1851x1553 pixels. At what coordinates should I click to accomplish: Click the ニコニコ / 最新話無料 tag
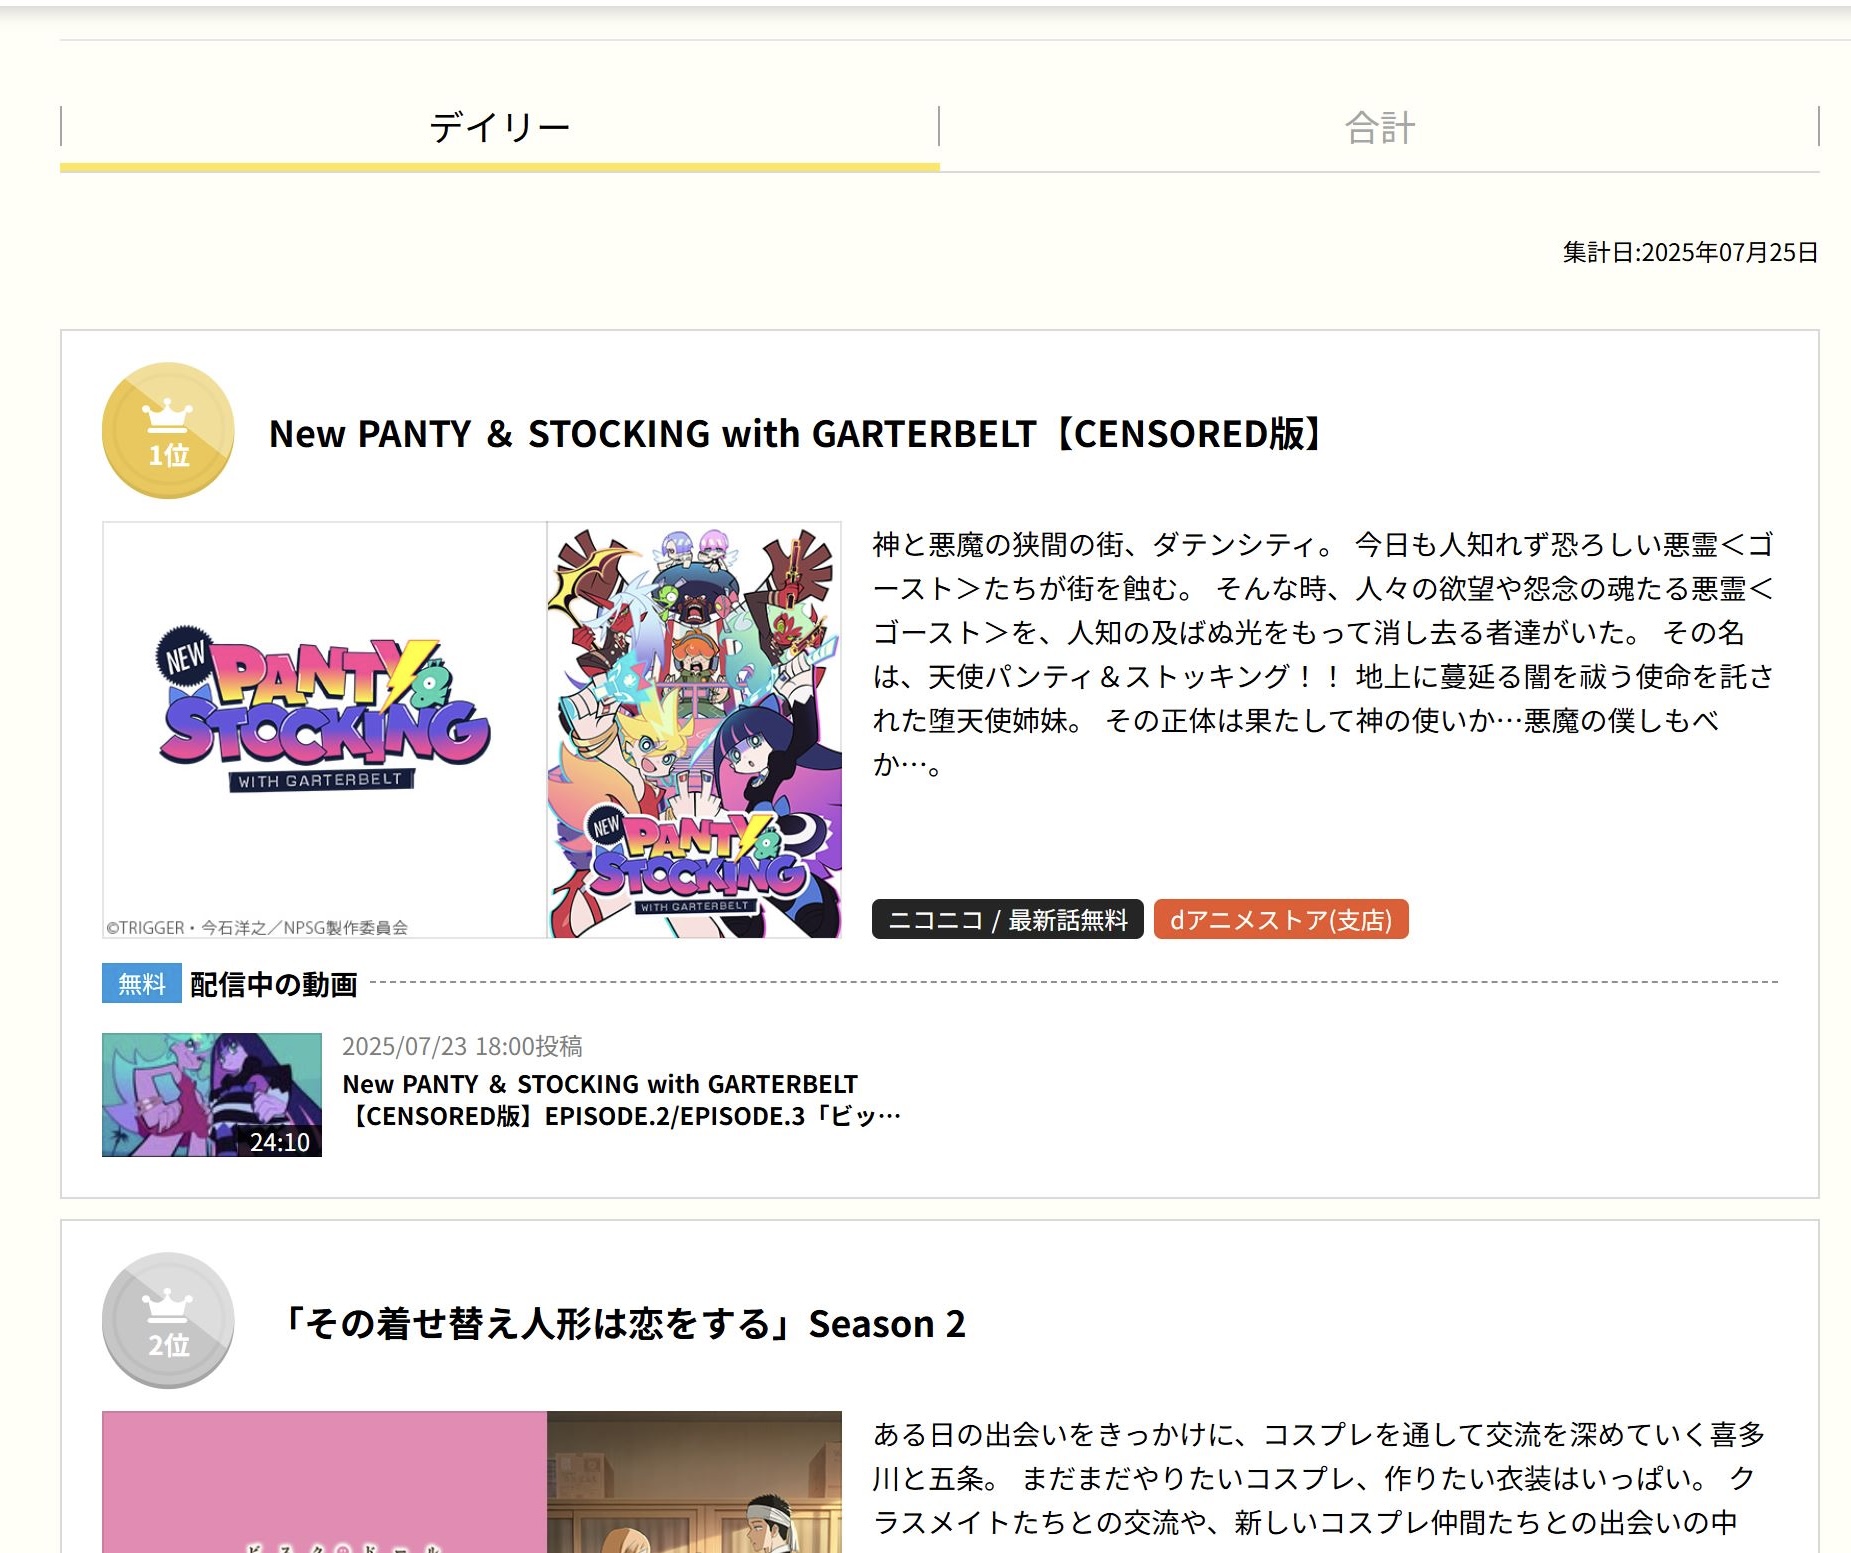point(1007,919)
